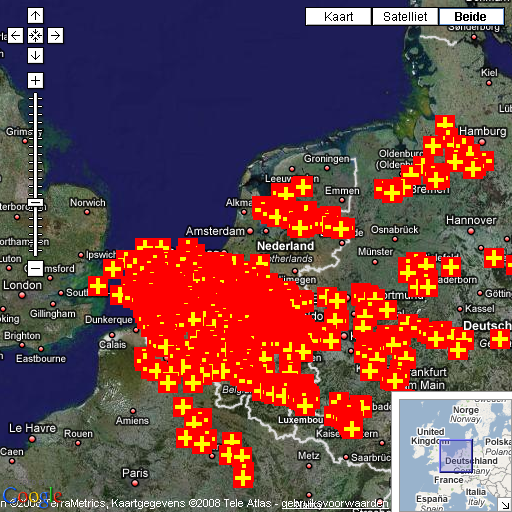Click the marker at the right edge below Deutschland
The image size is (512, 512).
tap(500, 339)
